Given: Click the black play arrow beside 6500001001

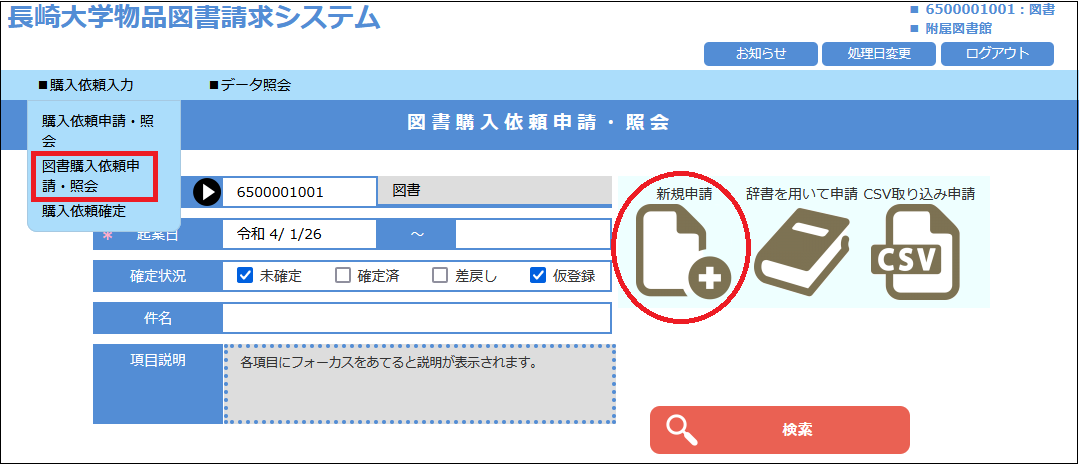Looking at the screenshot, I should click(207, 192).
